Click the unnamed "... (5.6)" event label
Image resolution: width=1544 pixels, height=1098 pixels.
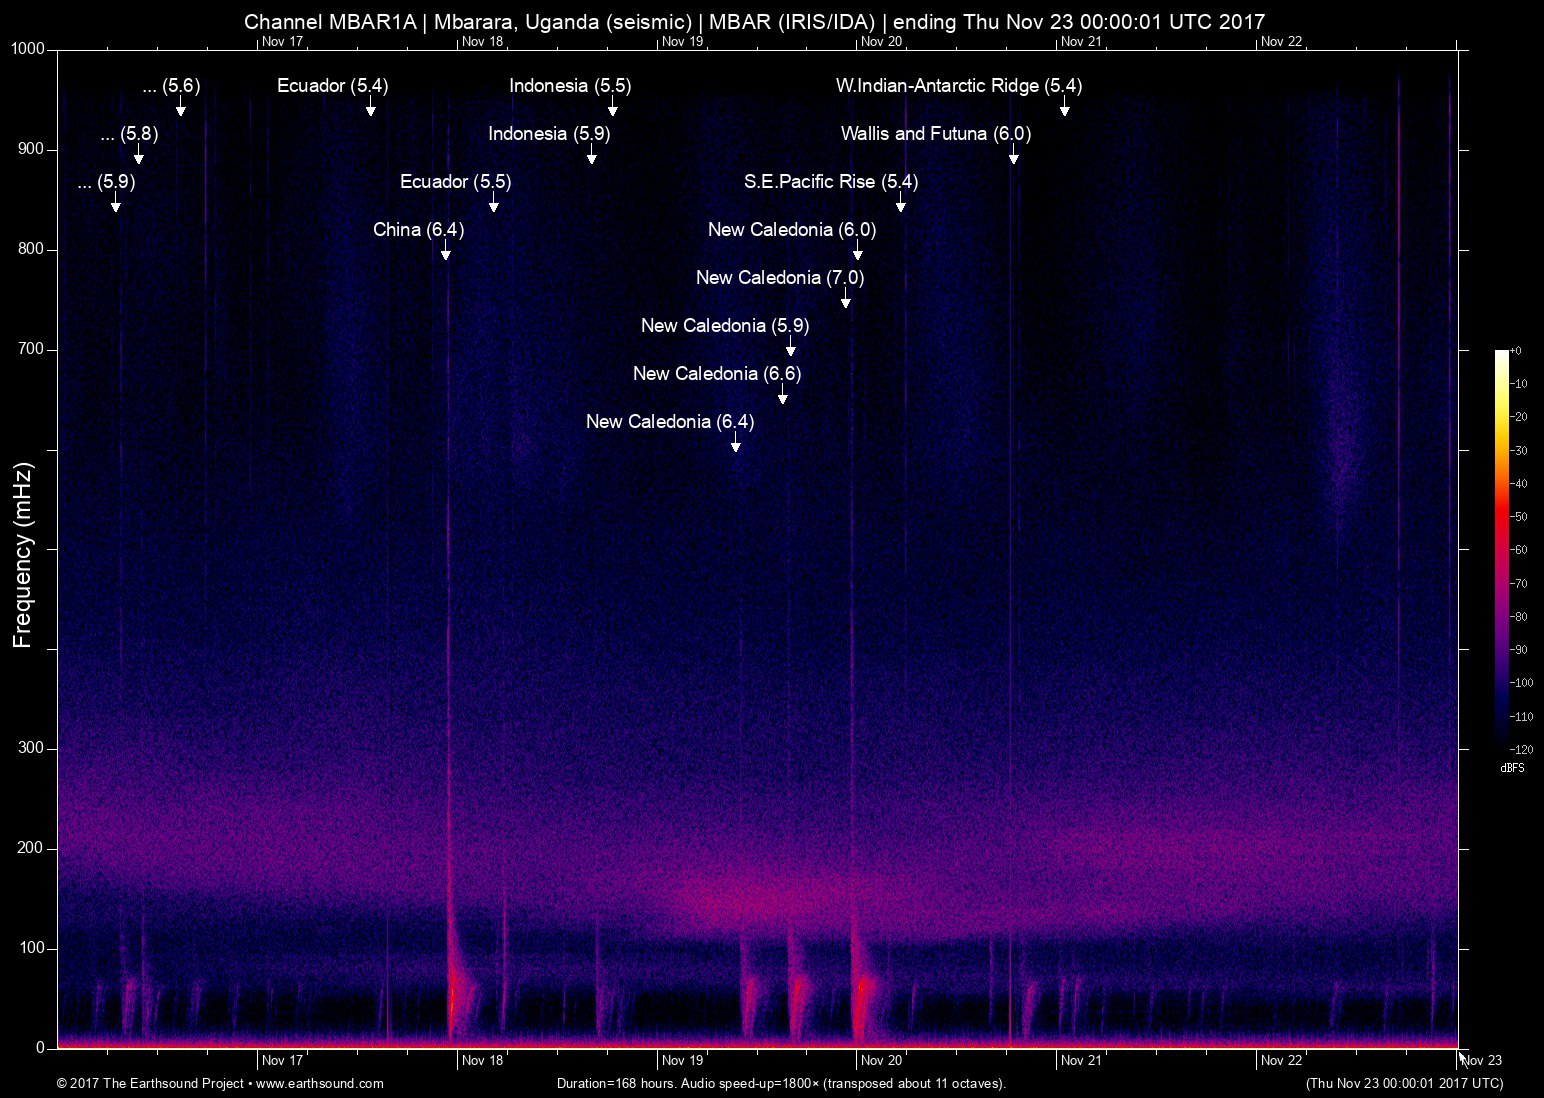[171, 86]
